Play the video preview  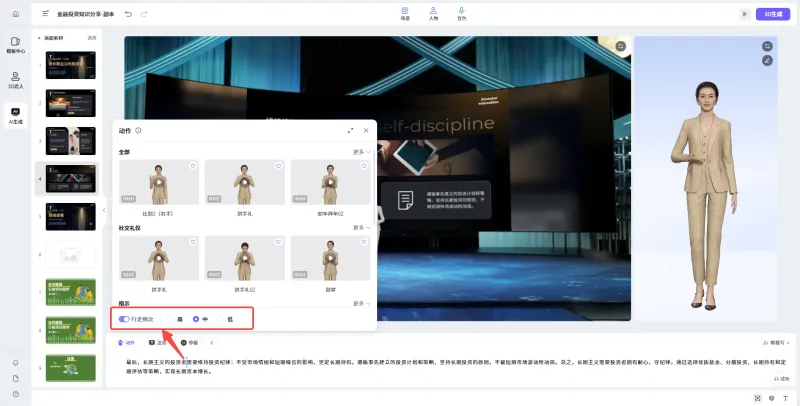click(745, 14)
